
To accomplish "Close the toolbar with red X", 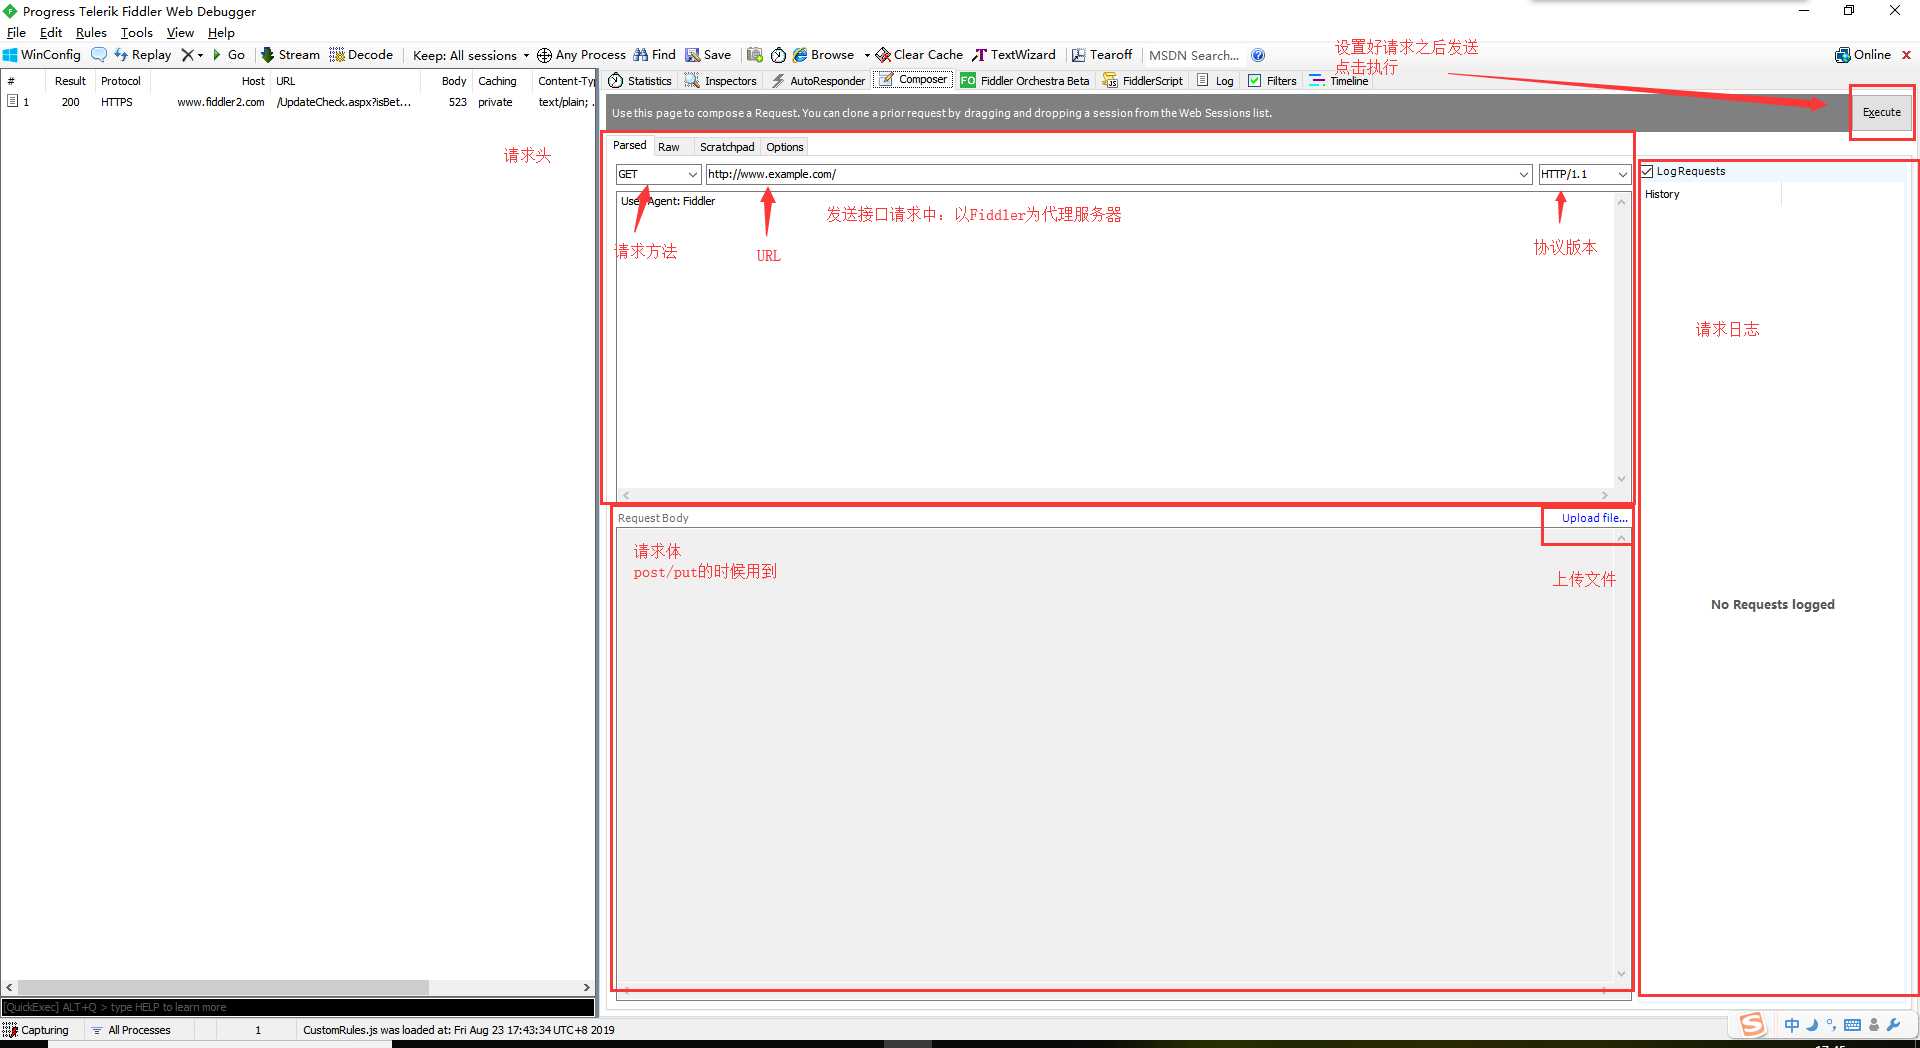I will pos(1906,55).
